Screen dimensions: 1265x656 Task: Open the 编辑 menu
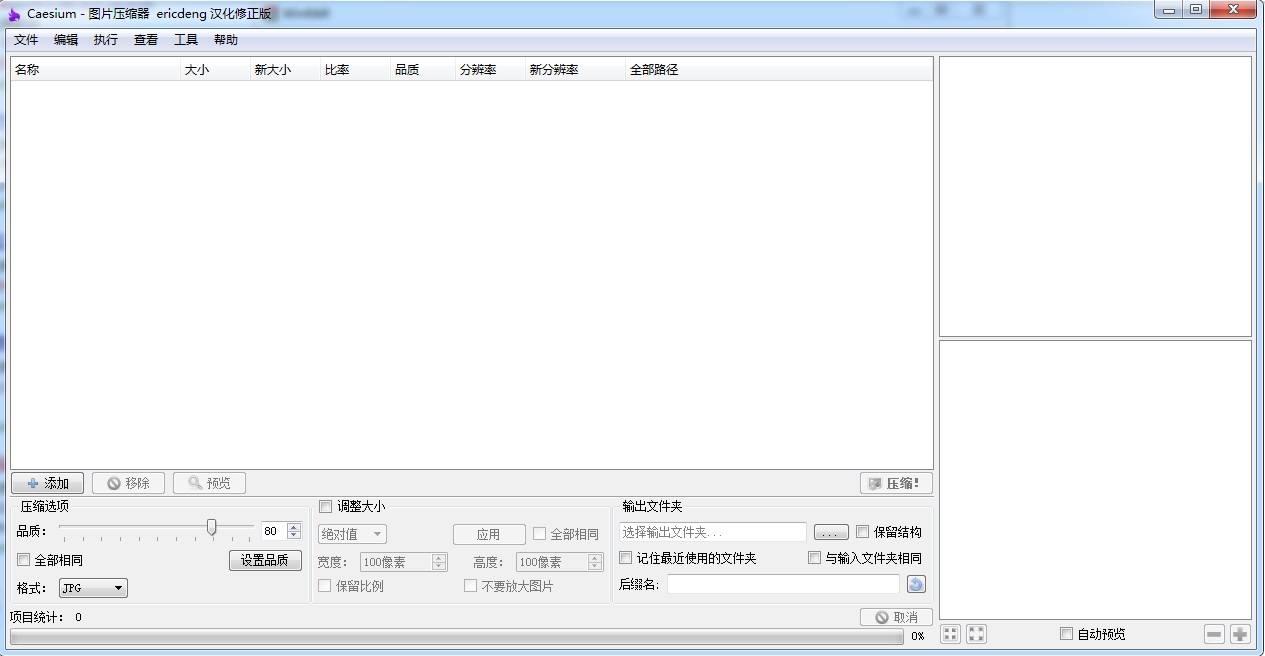pyautogui.click(x=66, y=40)
